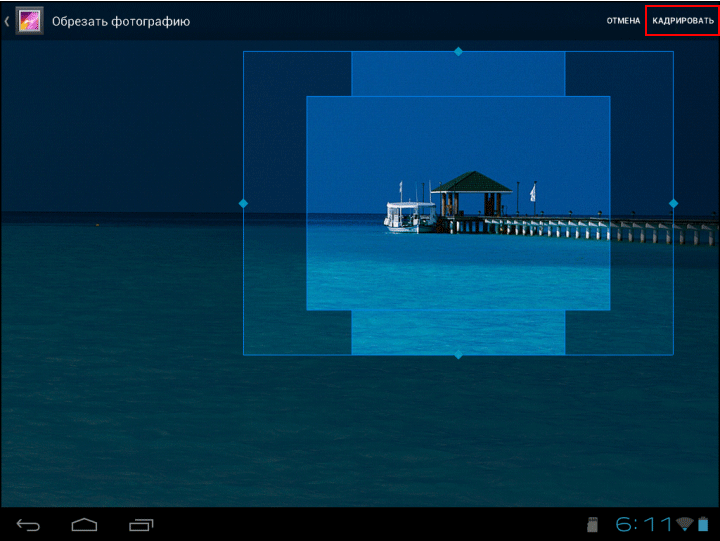Select the right diamond handle of the crop frame
Image resolution: width=720 pixels, height=541 pixels.
673,203
